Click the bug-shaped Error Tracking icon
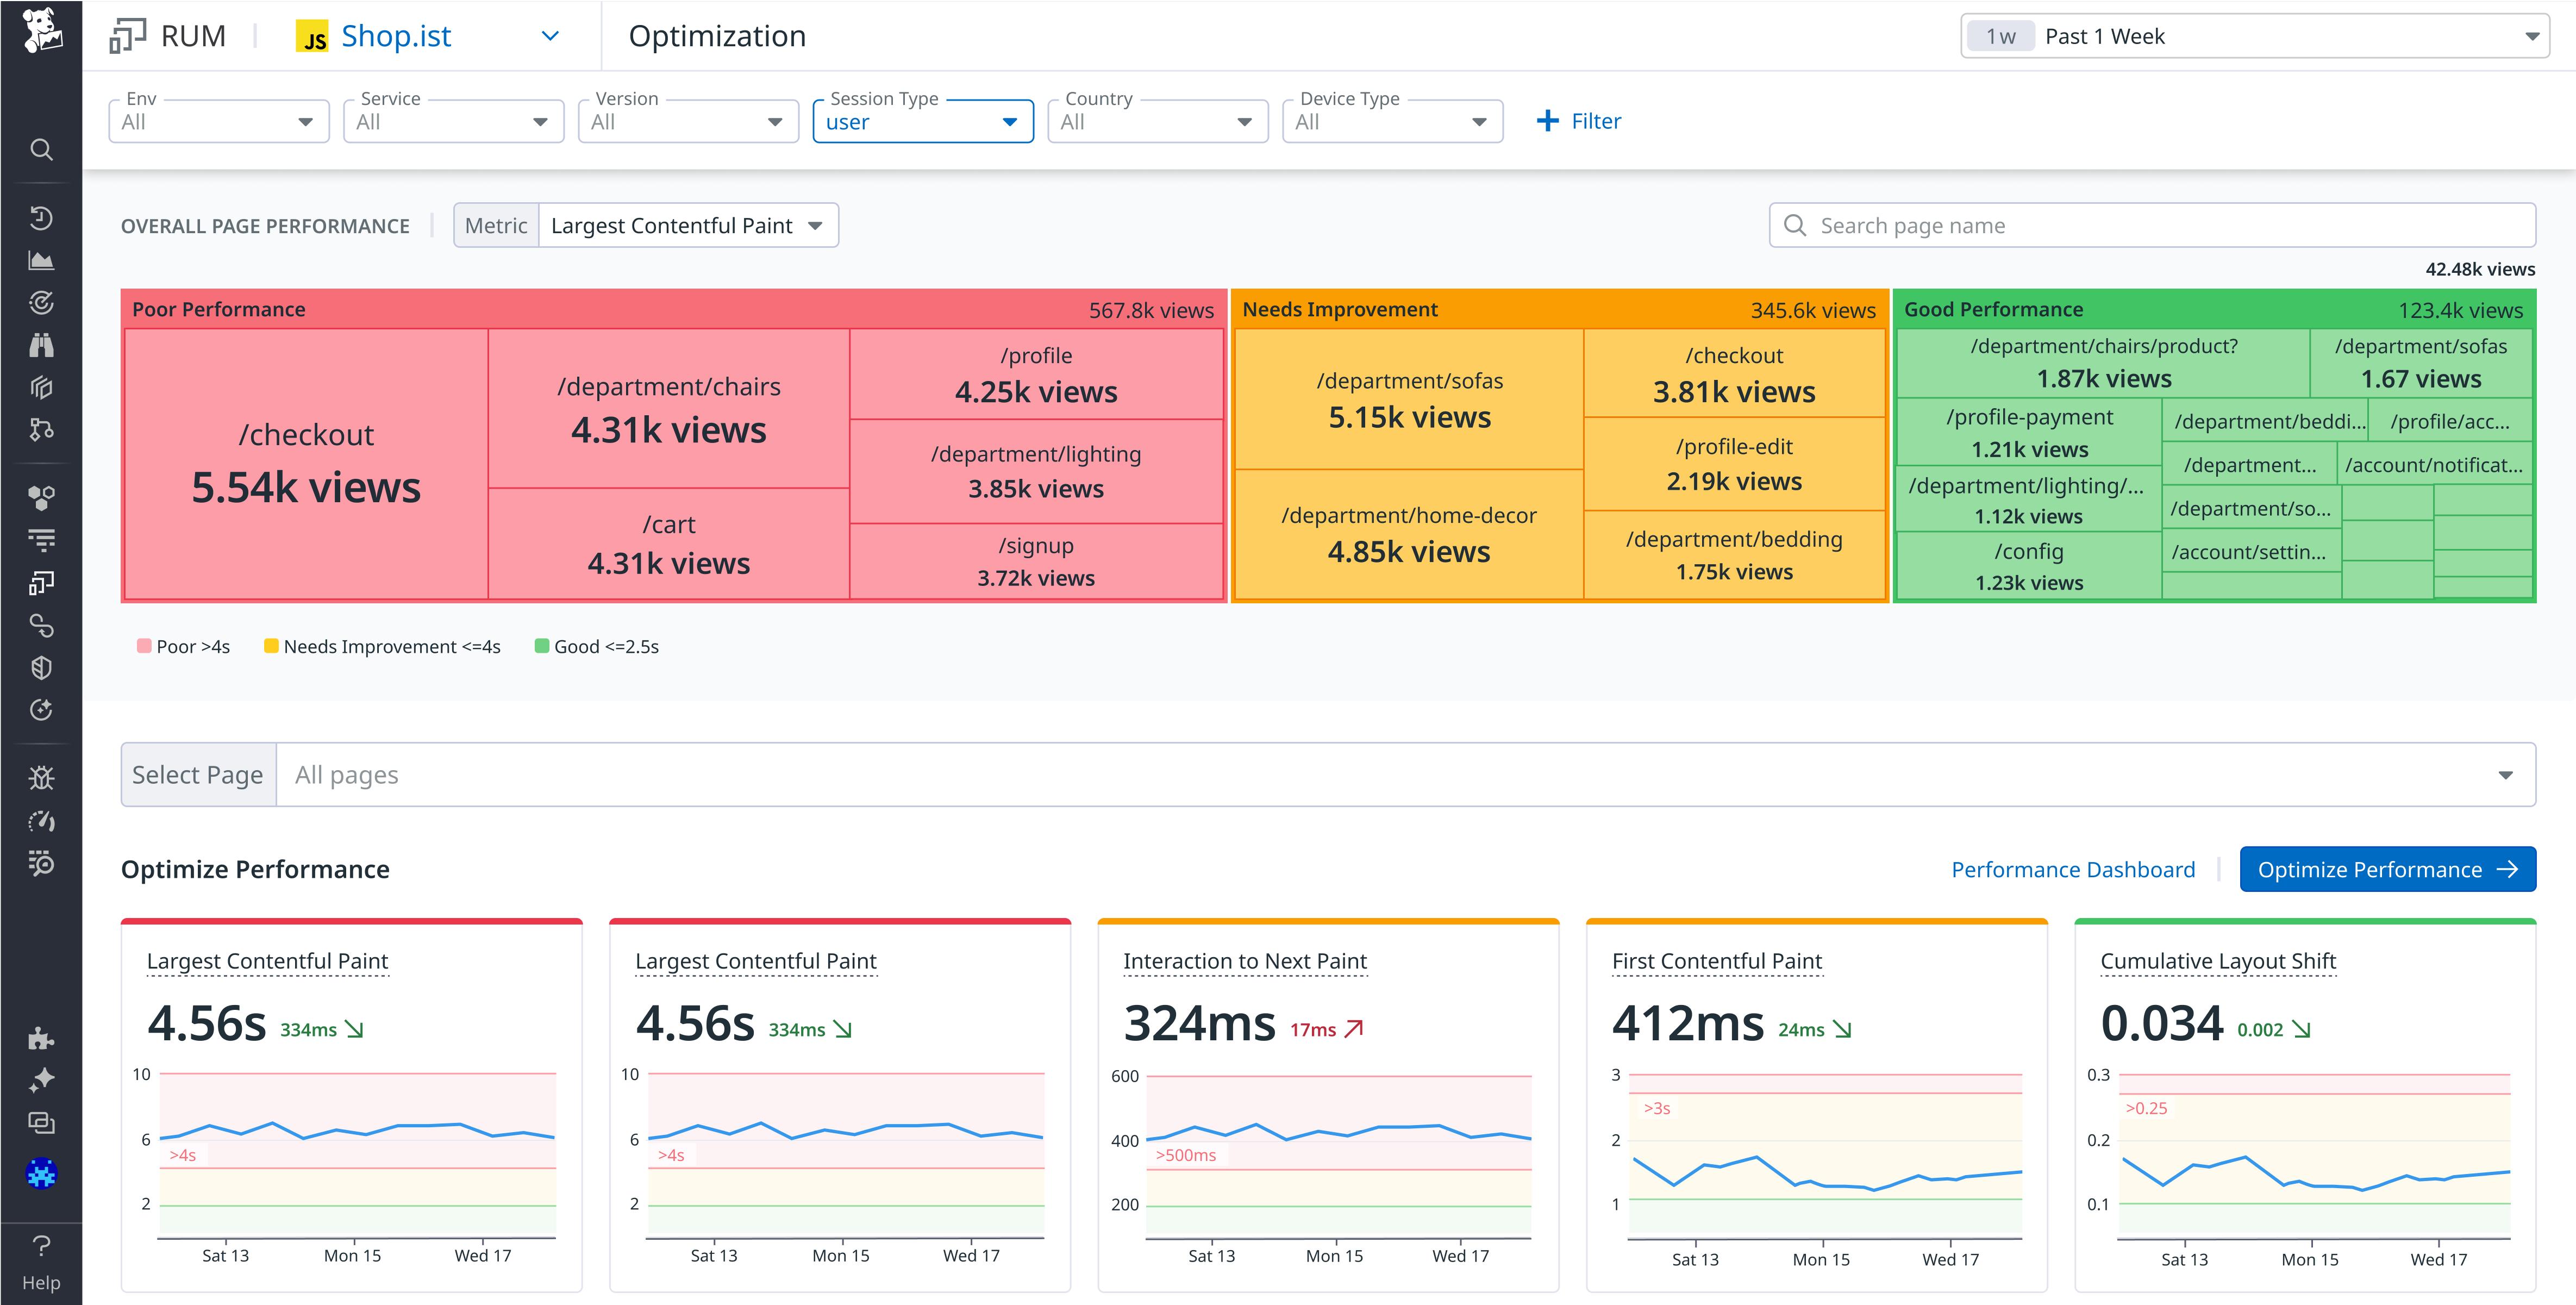2576x1305 pixels. tap(41, 777)
